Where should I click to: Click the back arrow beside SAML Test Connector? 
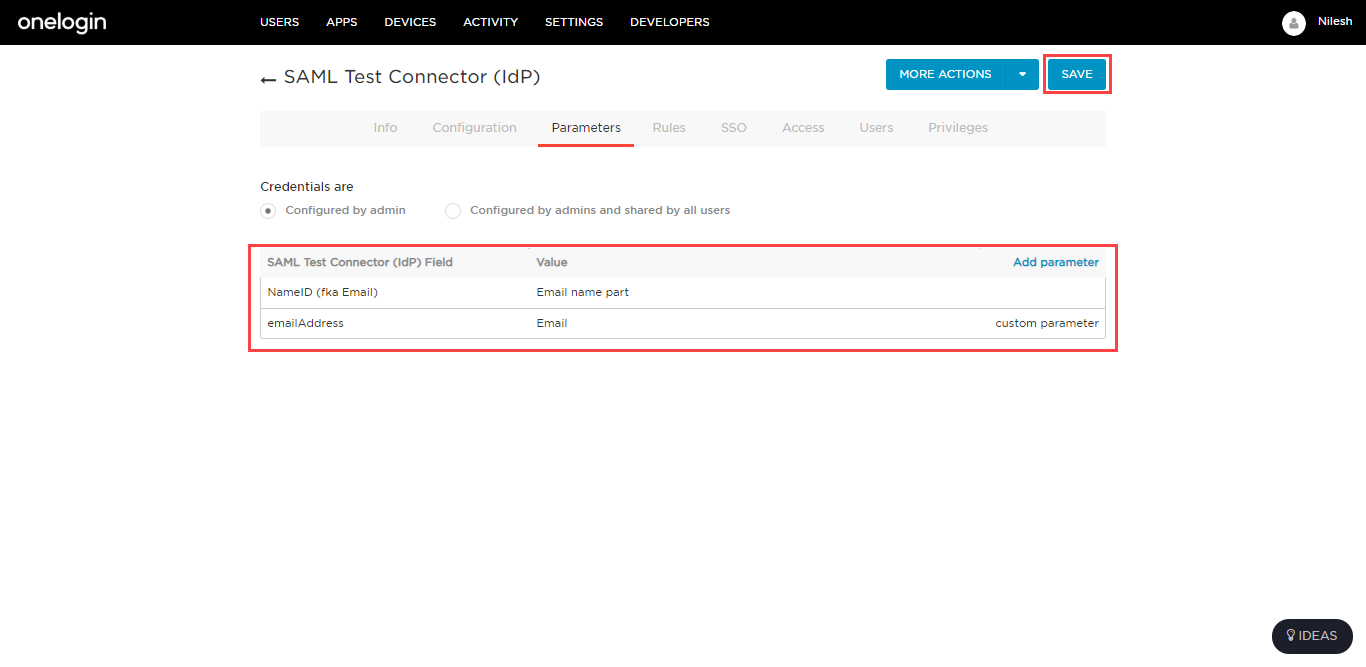(268, 79)
